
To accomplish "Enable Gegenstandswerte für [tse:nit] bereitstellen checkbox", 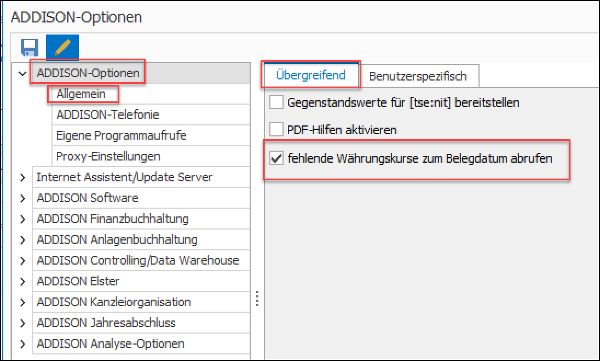I will [276, 103].
